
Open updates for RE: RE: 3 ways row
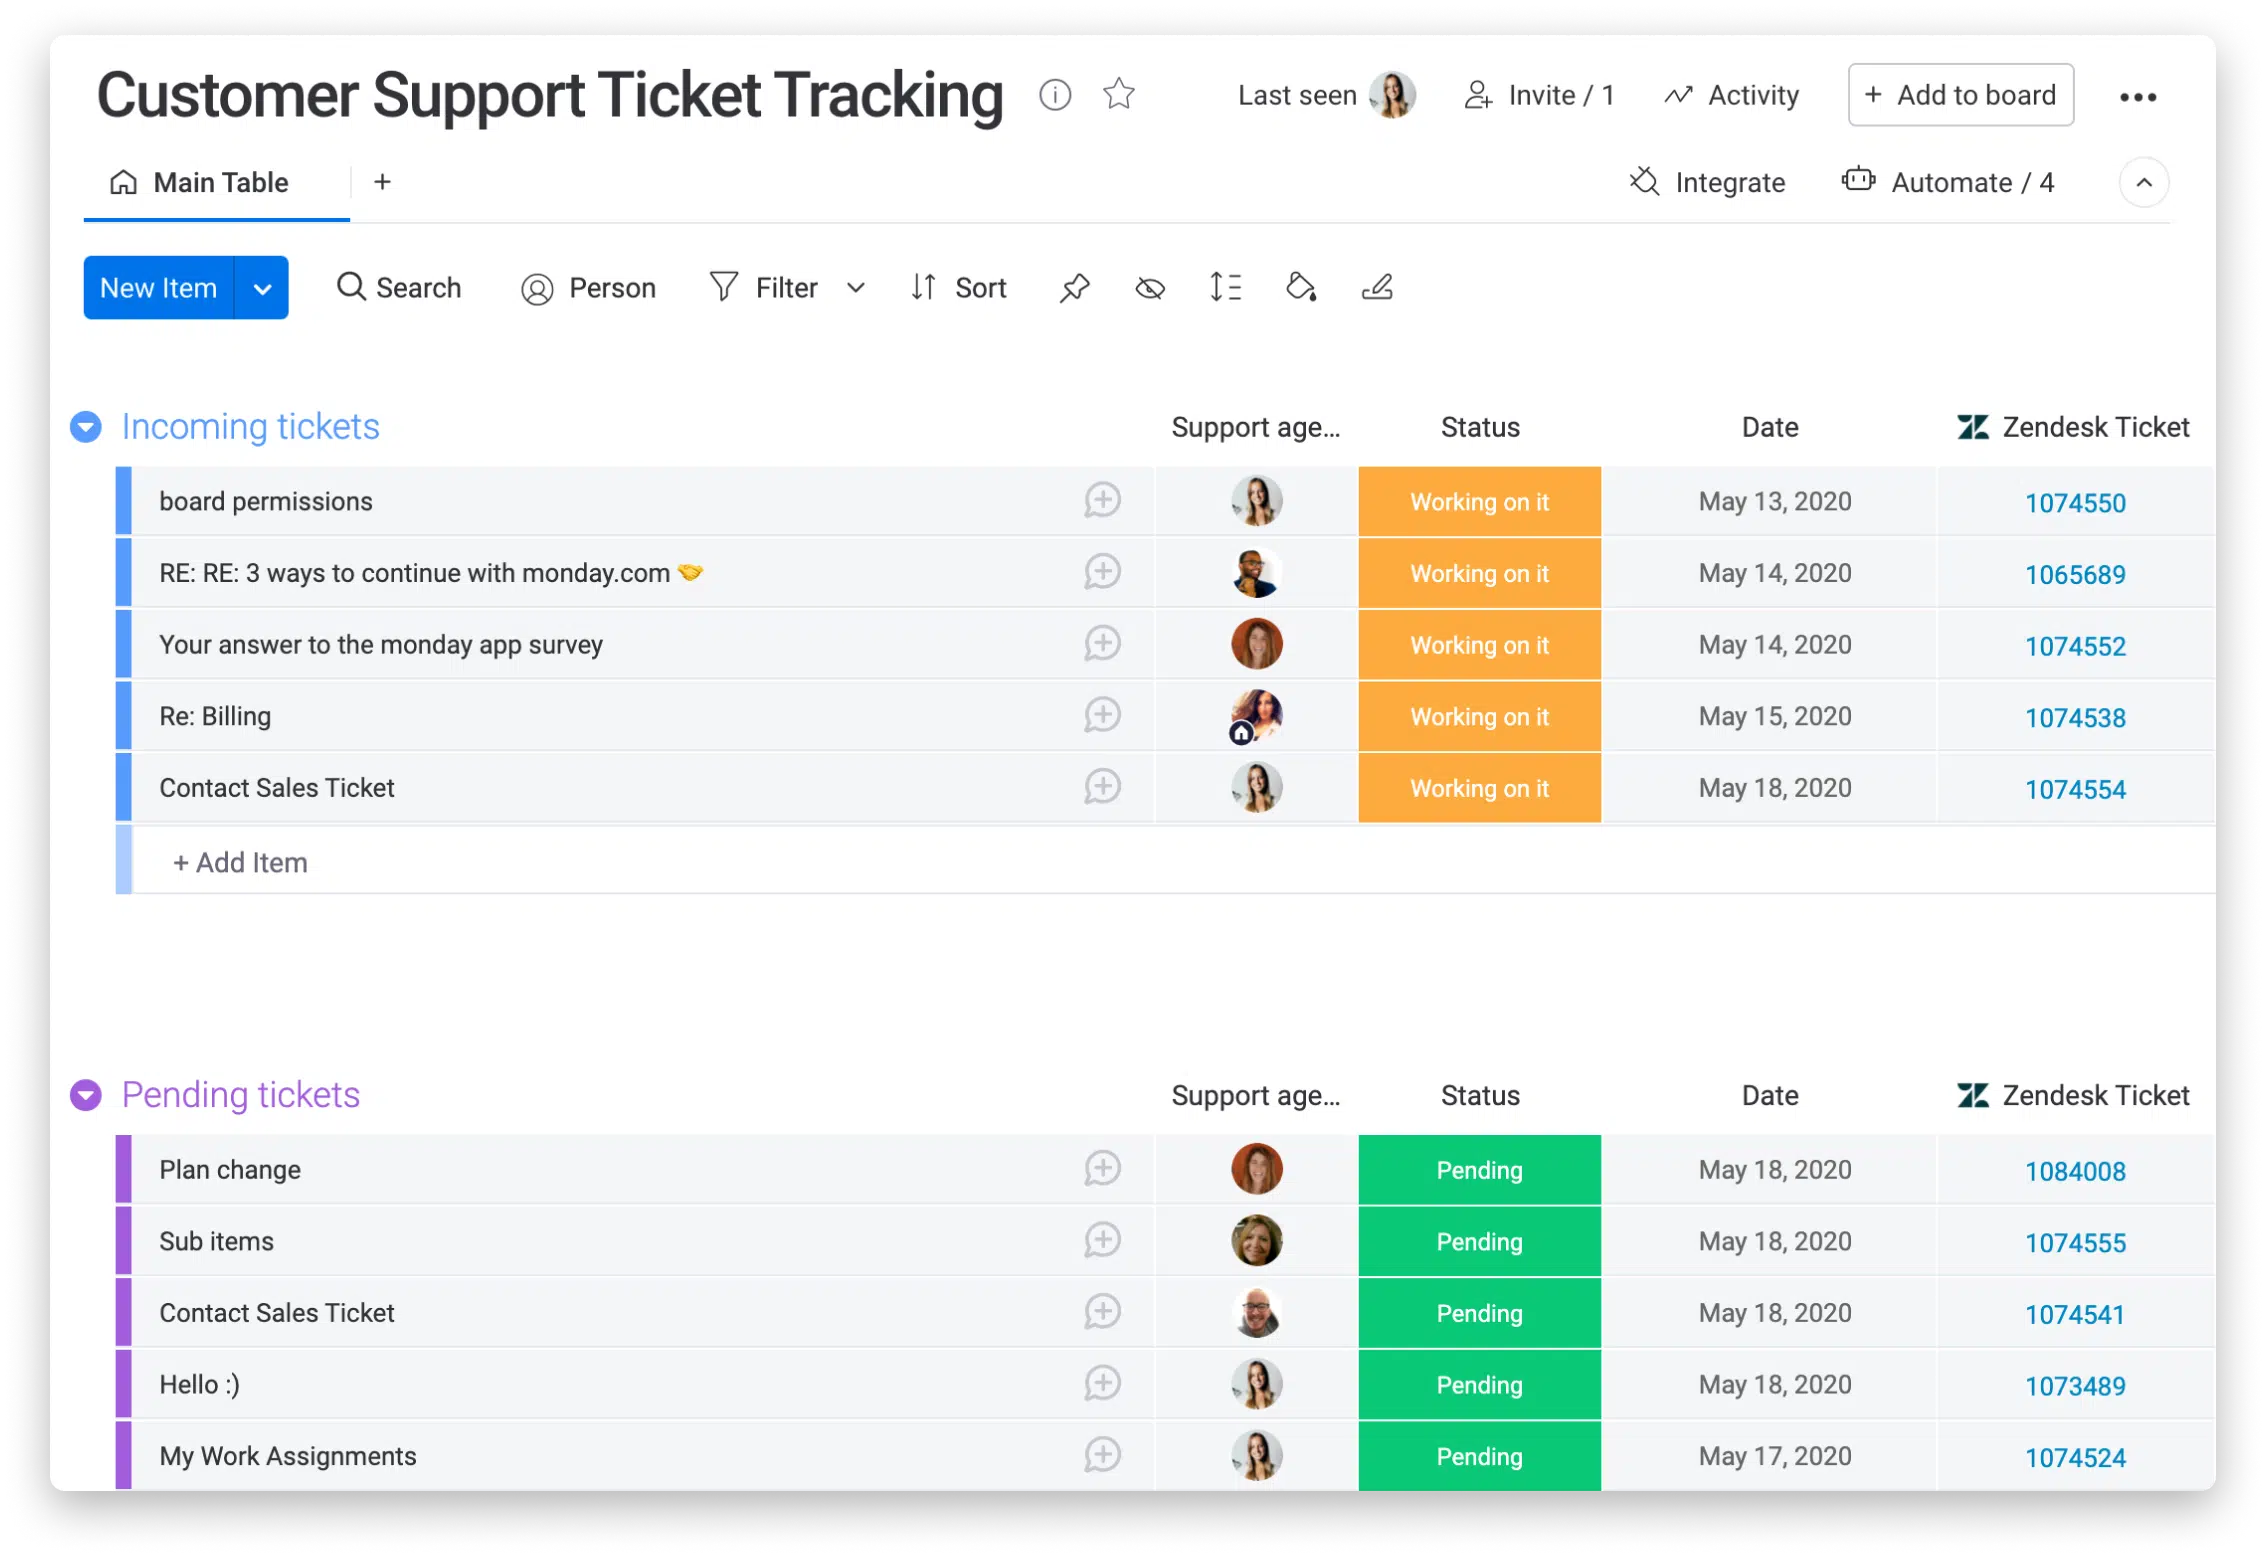1102,572
